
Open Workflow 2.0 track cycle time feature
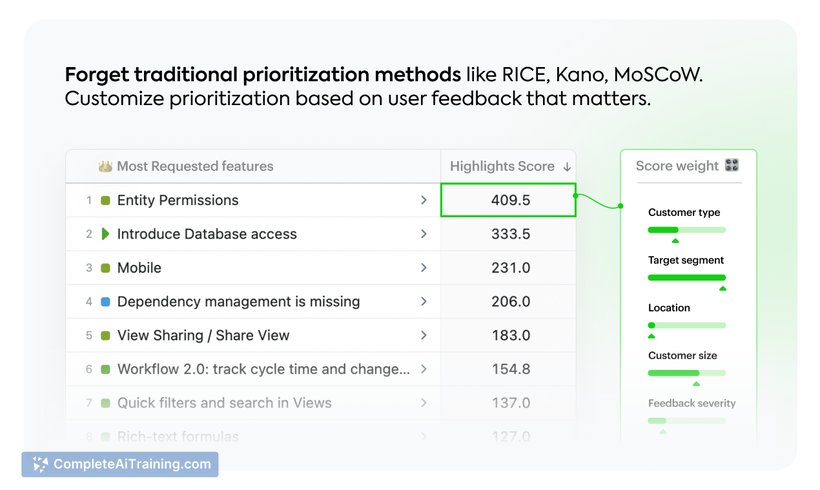[x=253, y=369]
